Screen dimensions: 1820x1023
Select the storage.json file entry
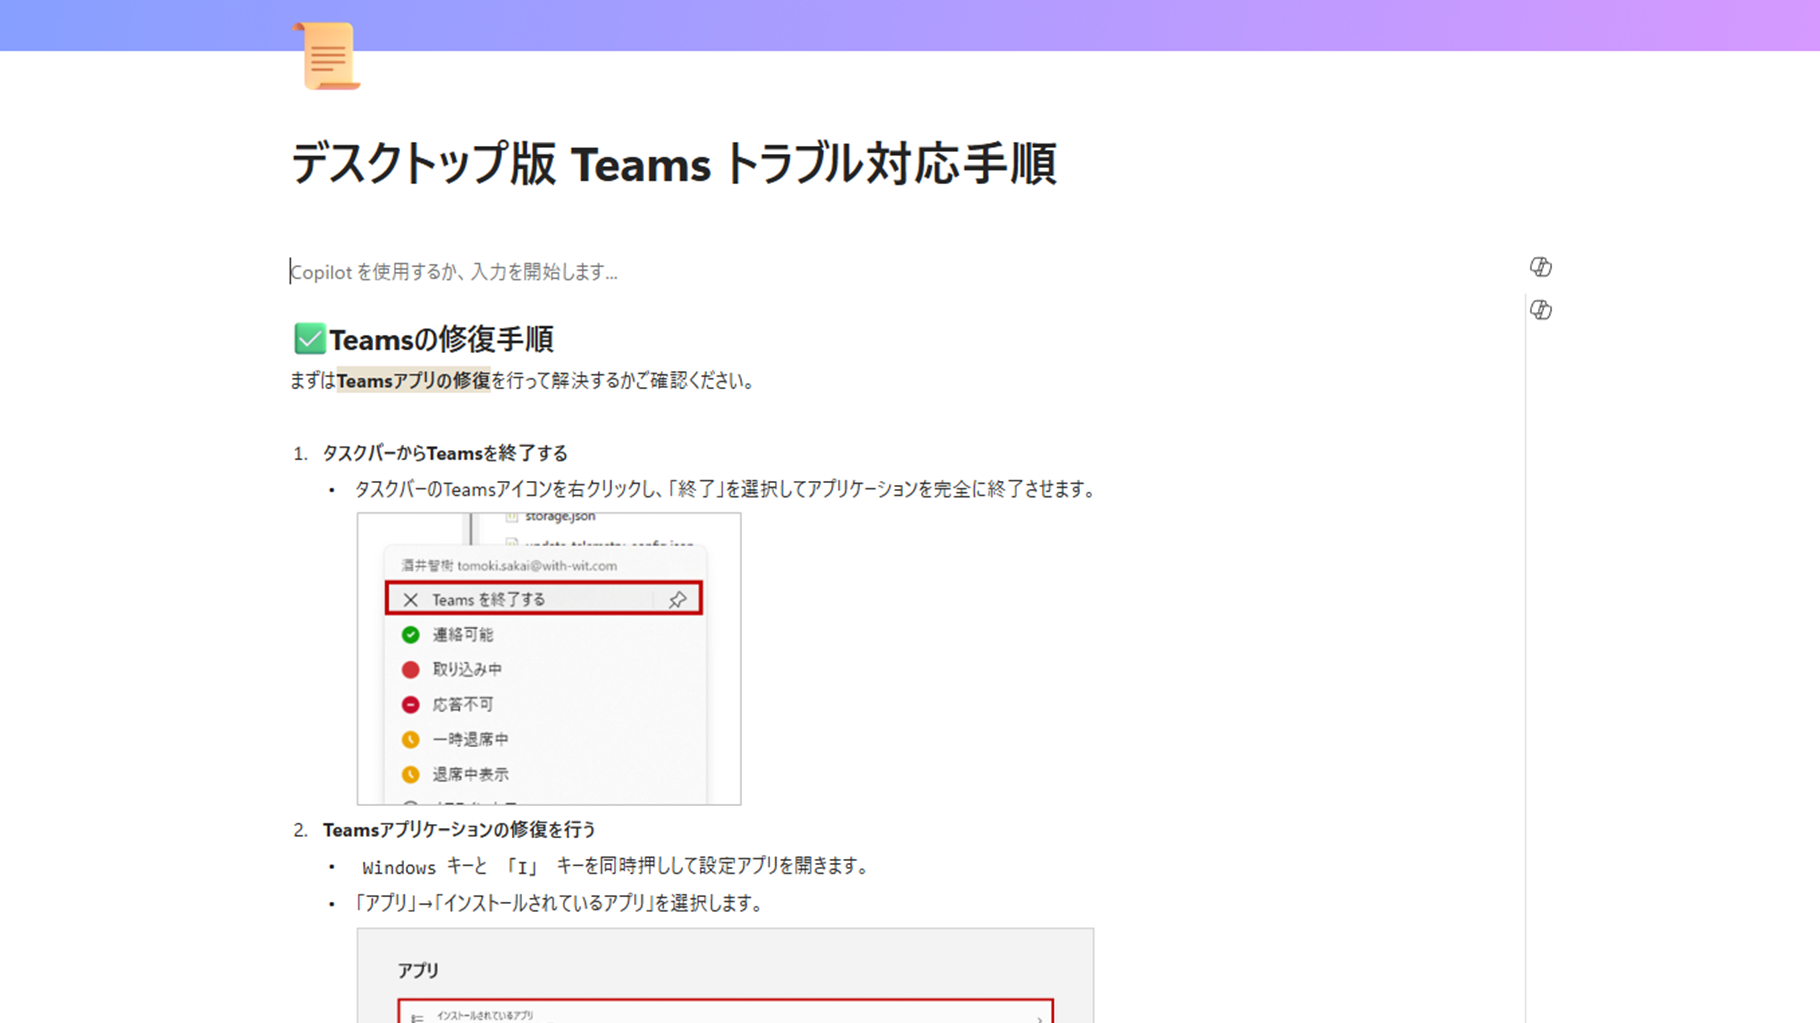point(560,516)
